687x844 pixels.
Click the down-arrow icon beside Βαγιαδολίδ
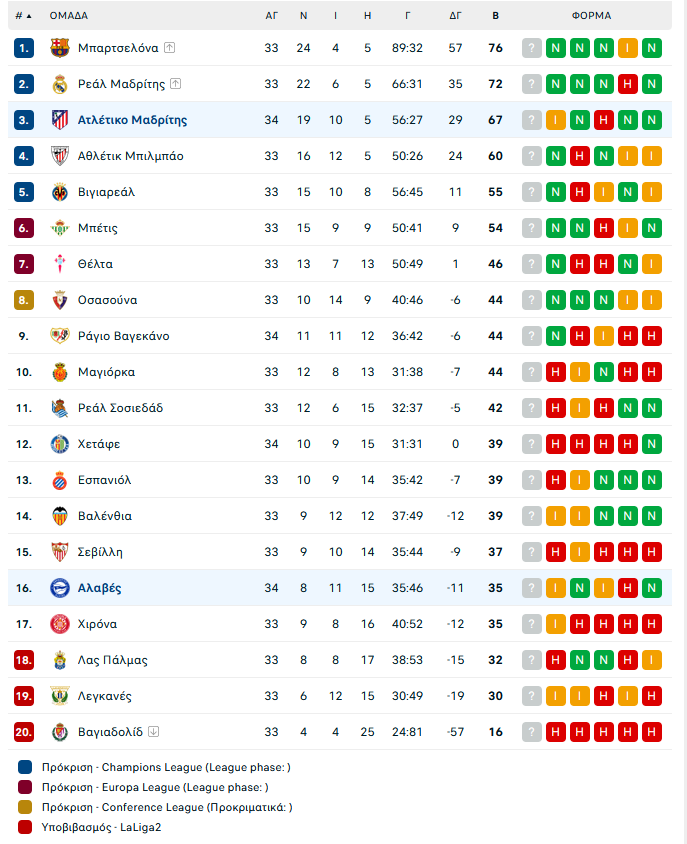(153, 732)
